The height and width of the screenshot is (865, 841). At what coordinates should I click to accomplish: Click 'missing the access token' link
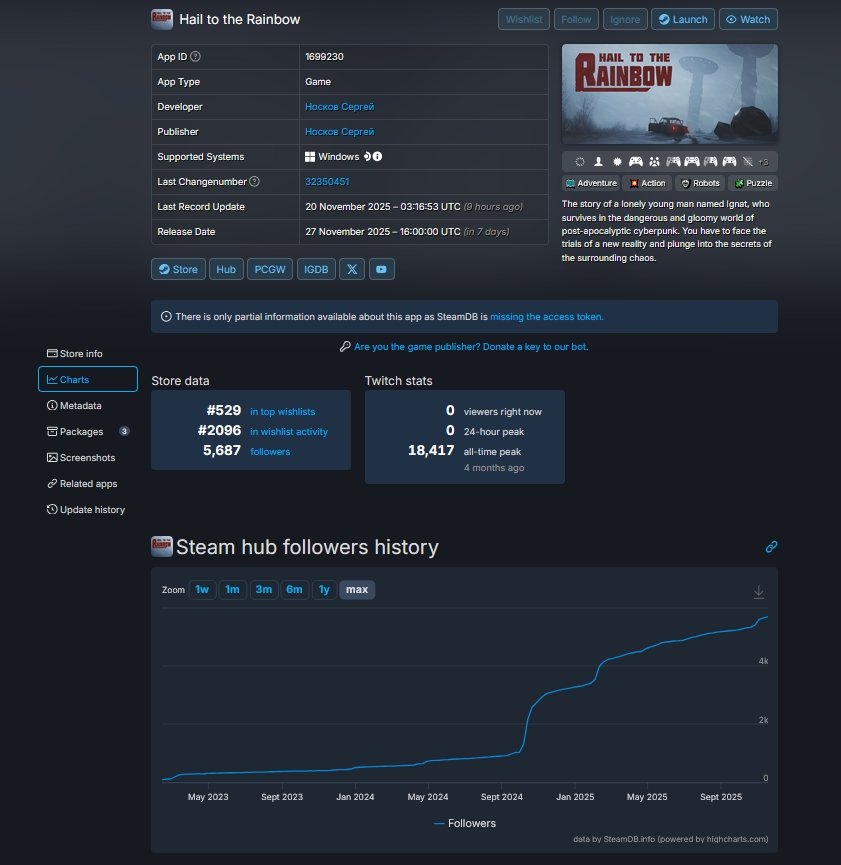coord(547,317)
